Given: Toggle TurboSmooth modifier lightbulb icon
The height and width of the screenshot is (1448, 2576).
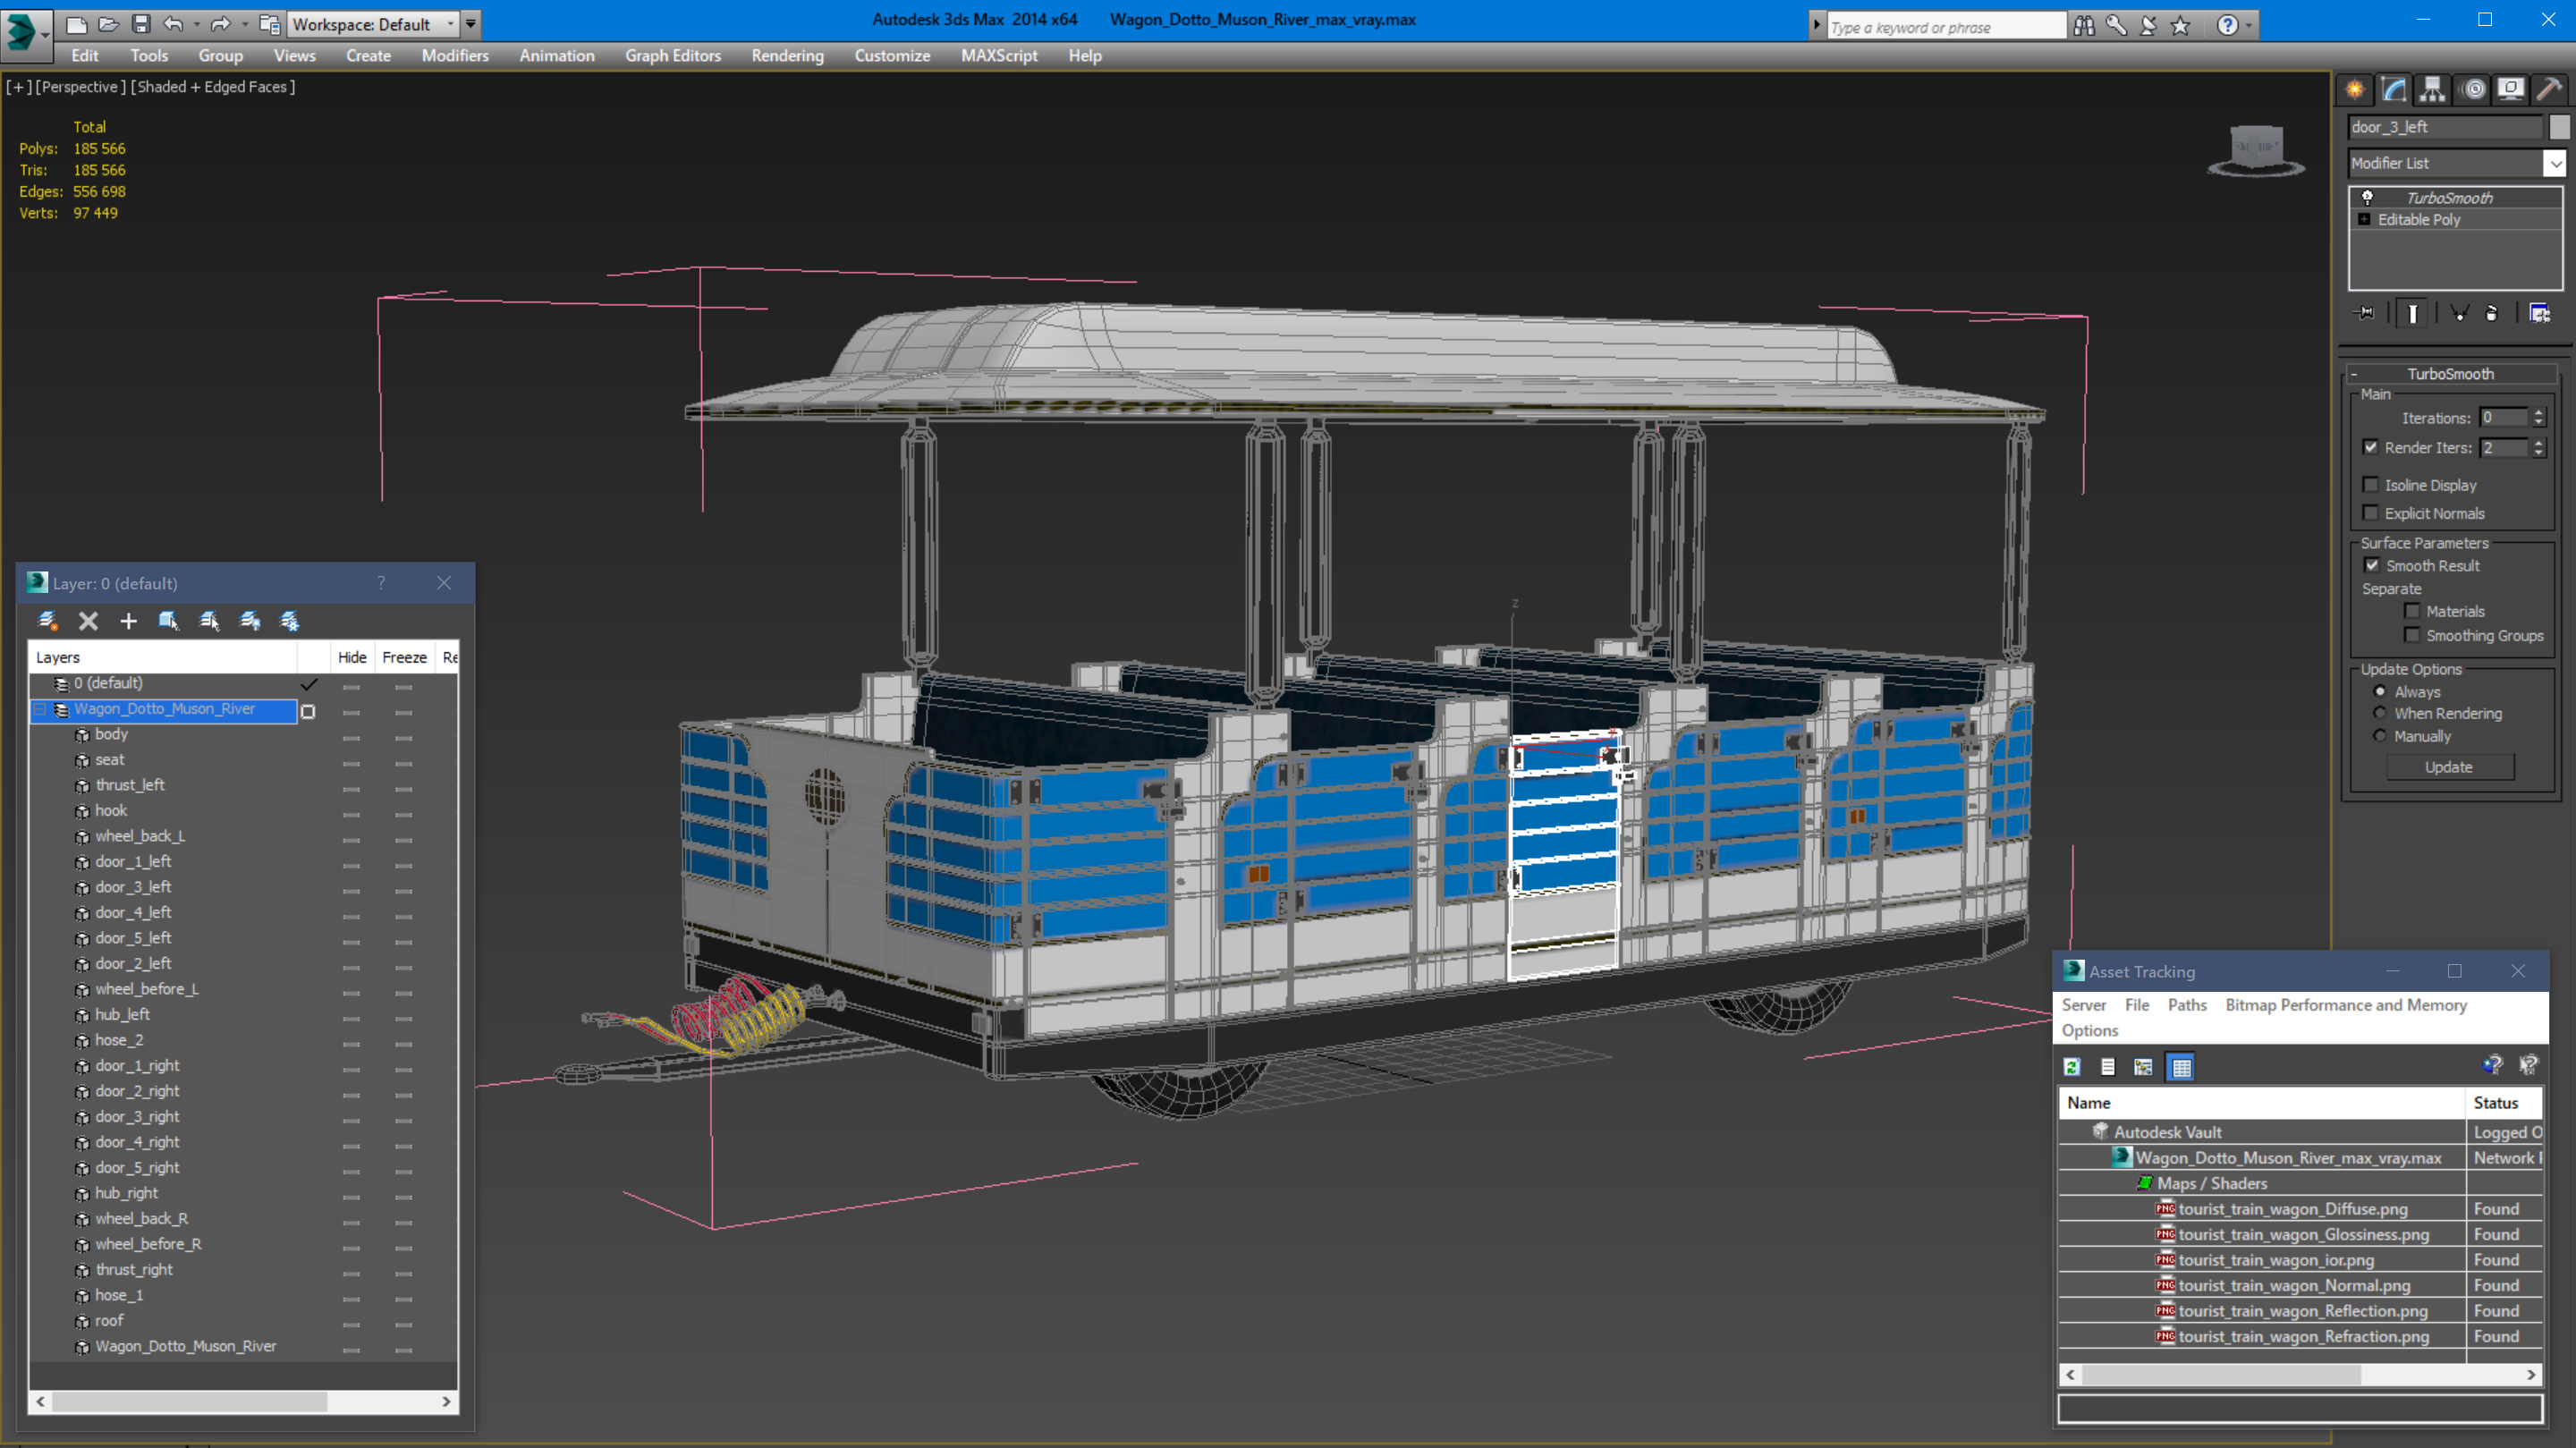Looking at the screenshot, I should (x=2367, y=197).
